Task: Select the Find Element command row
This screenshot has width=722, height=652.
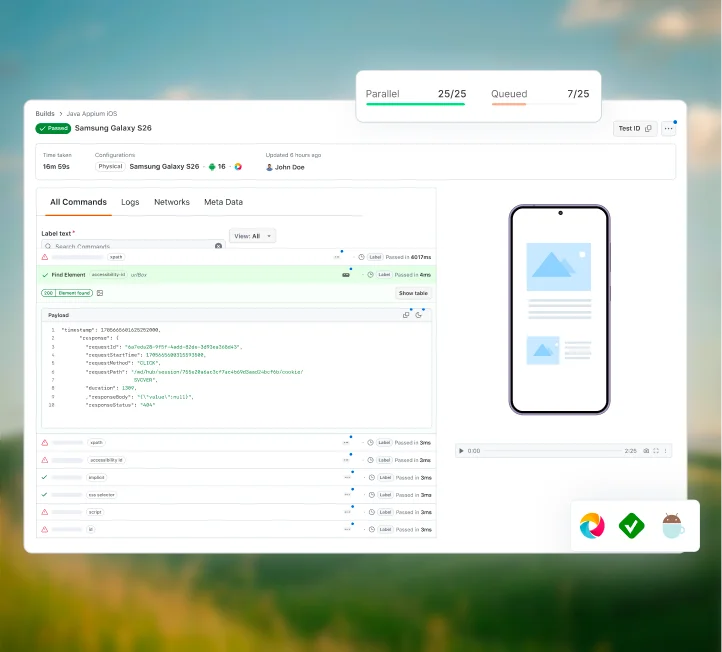Action: (x=236, y=275)
